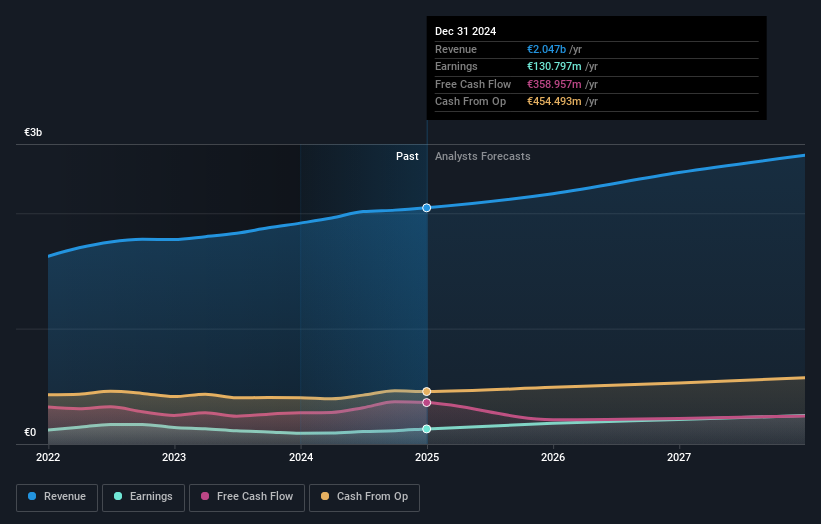Click the €130.797m earnings value in tooltip
The height and width of the screenshot is (524, 821).
pyautogui.click(x=554, y=66)
